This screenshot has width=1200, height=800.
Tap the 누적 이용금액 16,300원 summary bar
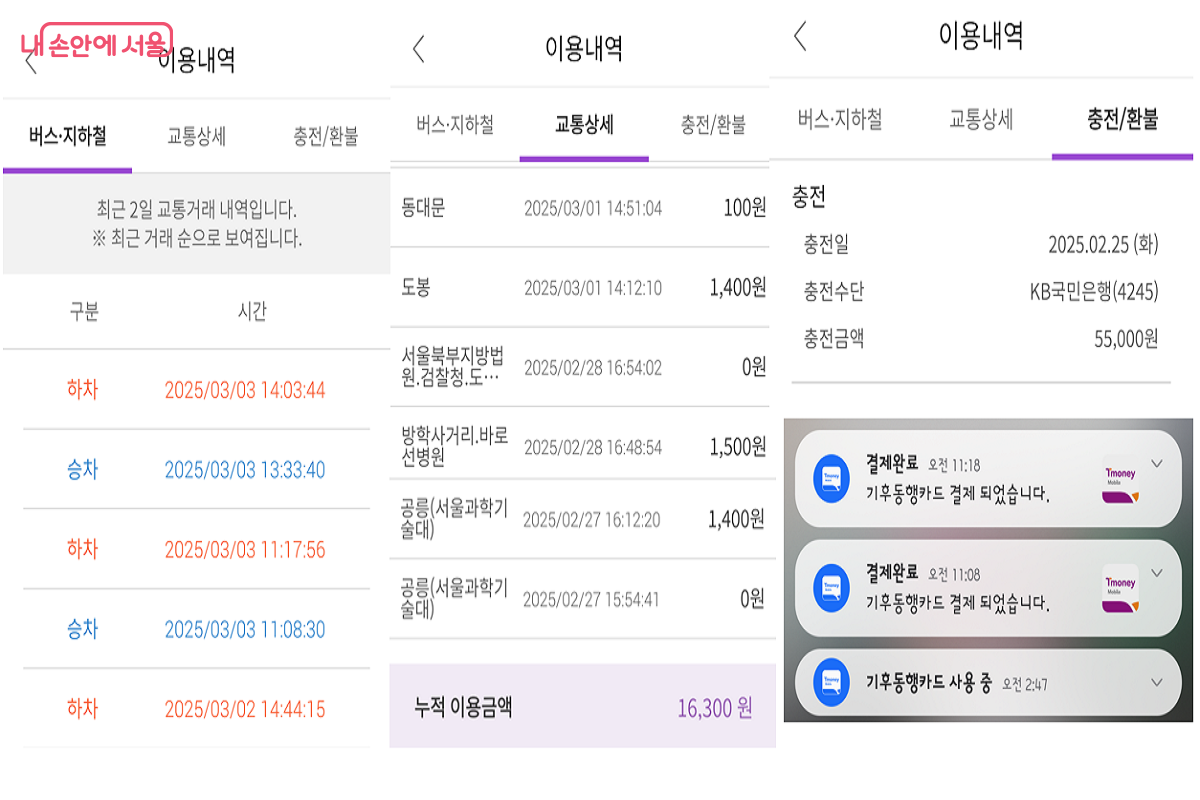click(x=582, y=707)
